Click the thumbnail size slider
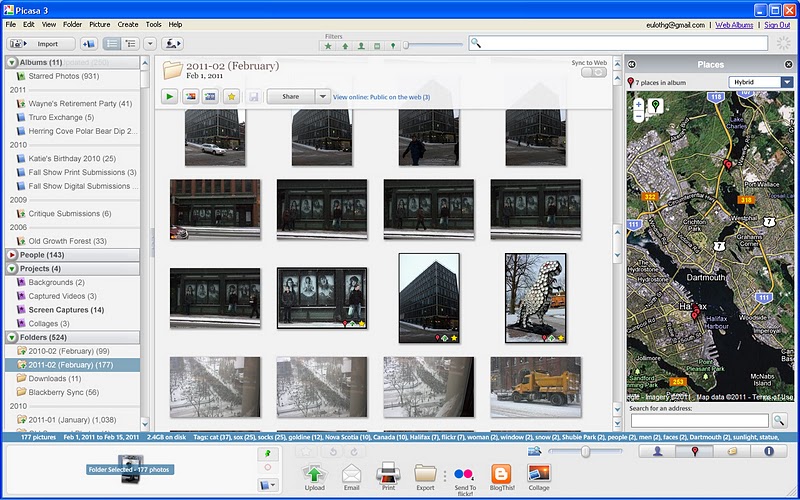 [585, 452]
